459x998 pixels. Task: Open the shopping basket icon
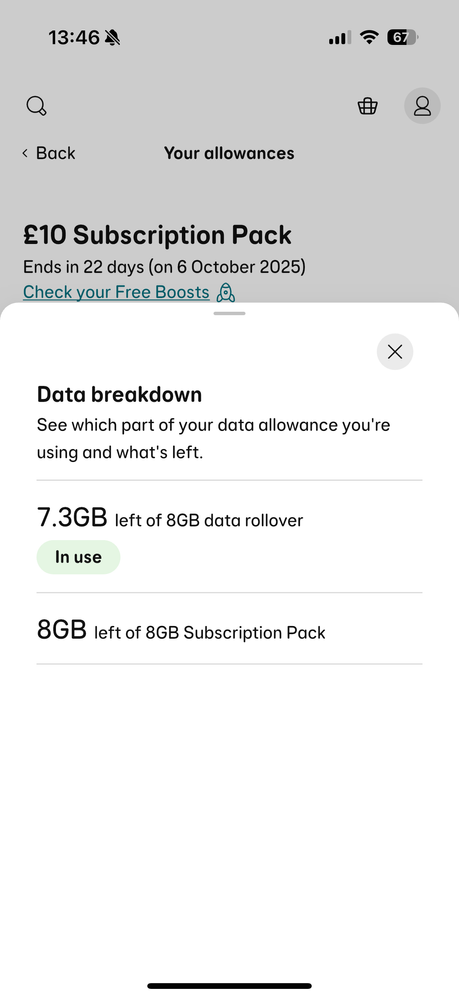(367, 106)
